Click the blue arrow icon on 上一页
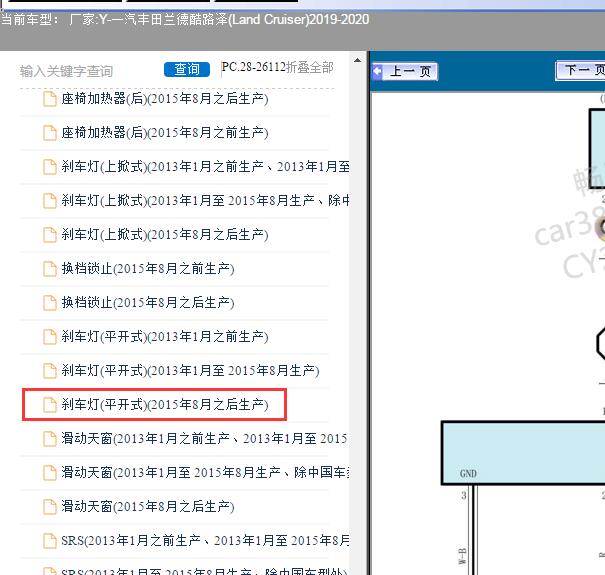 (377, 71)
